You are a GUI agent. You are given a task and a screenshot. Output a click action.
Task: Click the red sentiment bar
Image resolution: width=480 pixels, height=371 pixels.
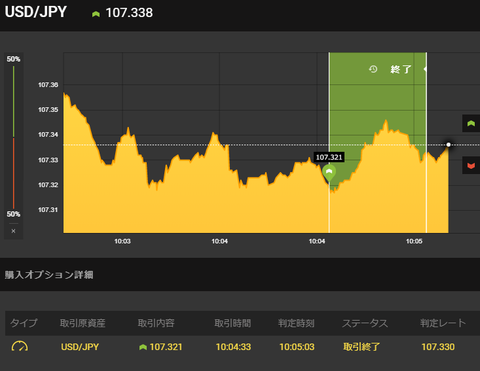[14, 173]
